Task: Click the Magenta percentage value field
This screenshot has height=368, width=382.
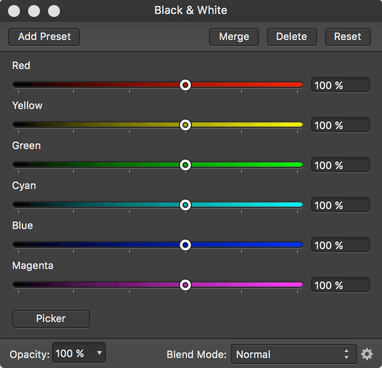Action: (340, 285)
